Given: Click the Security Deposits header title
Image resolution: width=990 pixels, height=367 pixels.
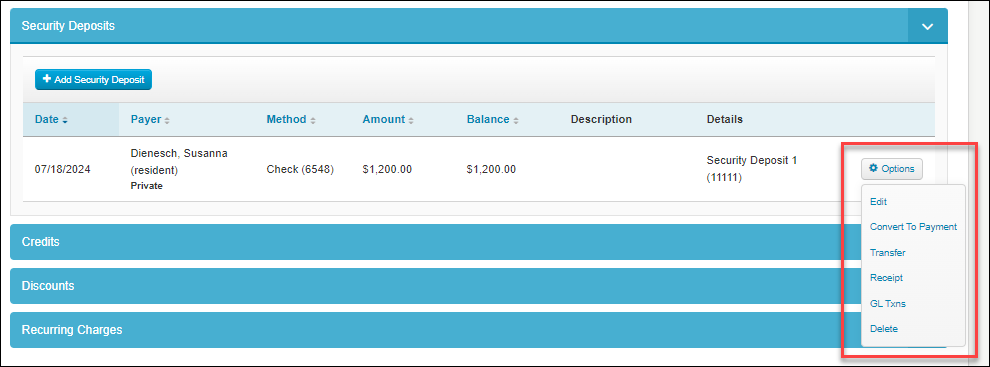Looking at the screenshot, I should point(68,26).
